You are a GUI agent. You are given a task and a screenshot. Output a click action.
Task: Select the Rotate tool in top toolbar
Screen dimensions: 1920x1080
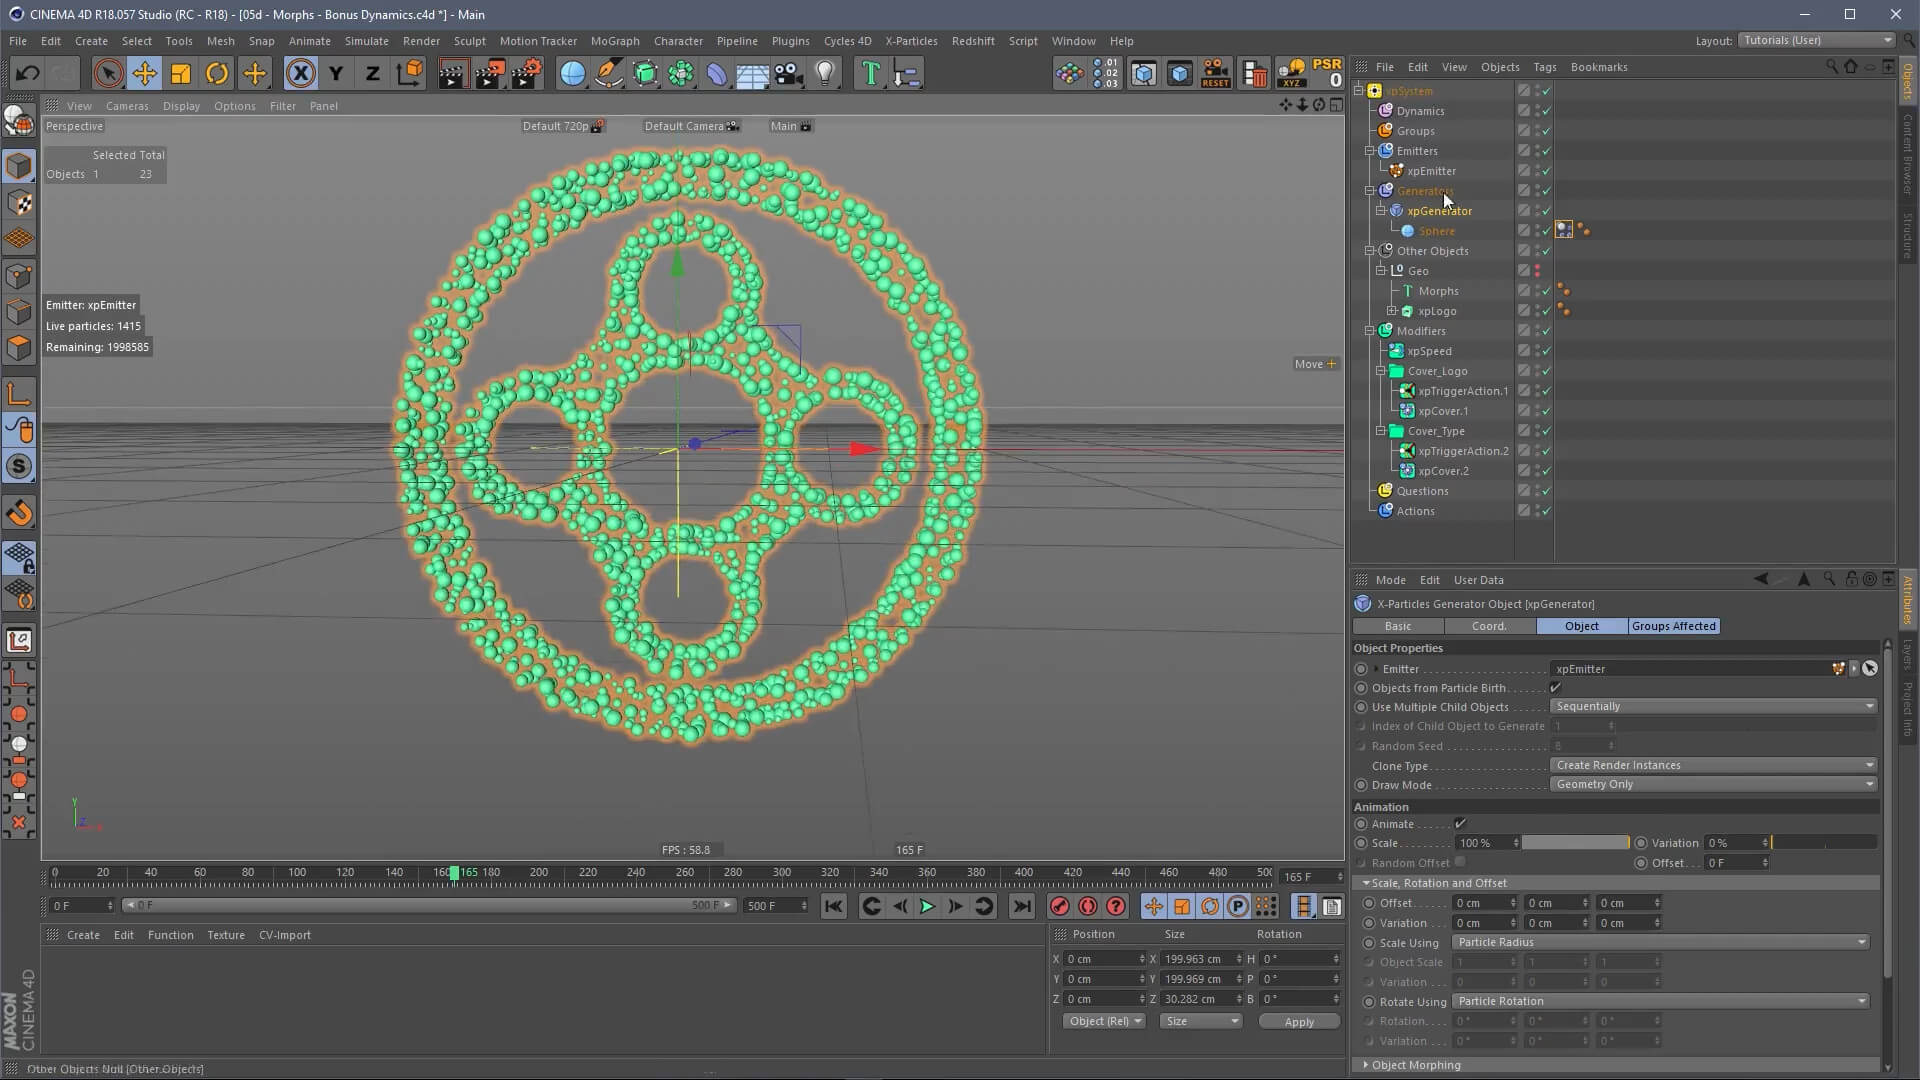coord(217,73)
